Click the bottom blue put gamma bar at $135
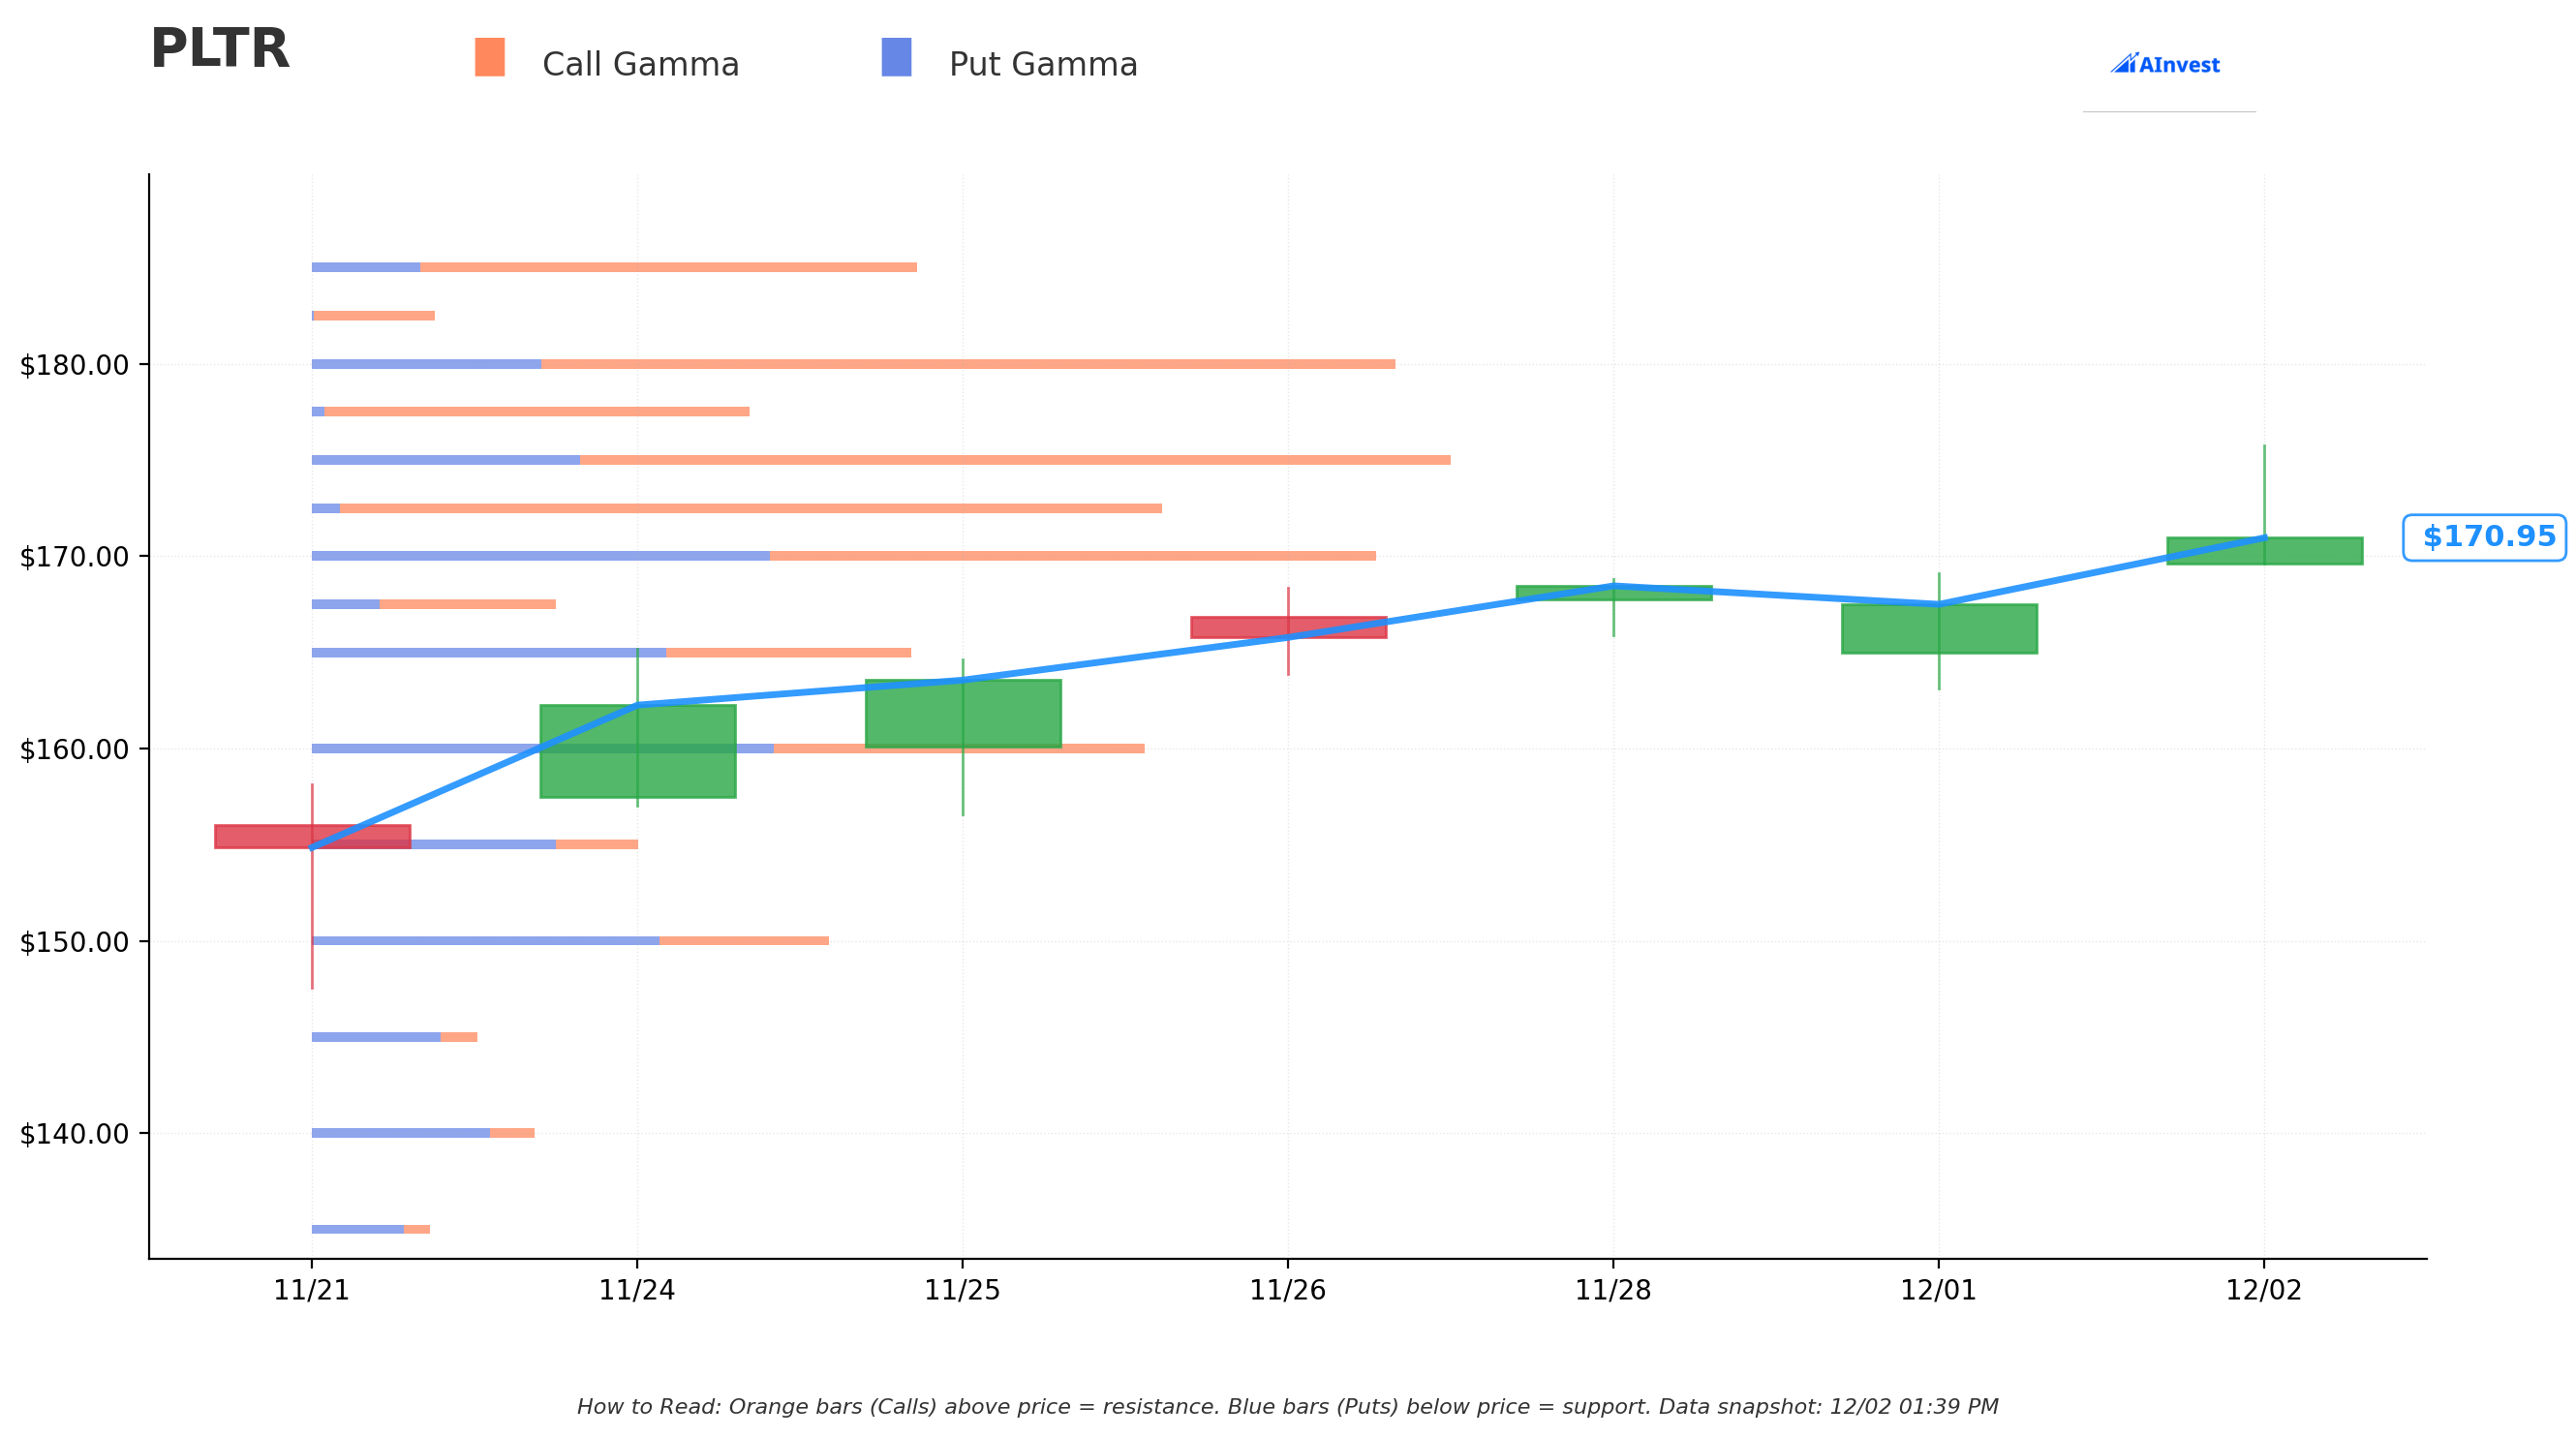The image size is (2576, 1437). pyautogui.click(x=358, y=1229)
